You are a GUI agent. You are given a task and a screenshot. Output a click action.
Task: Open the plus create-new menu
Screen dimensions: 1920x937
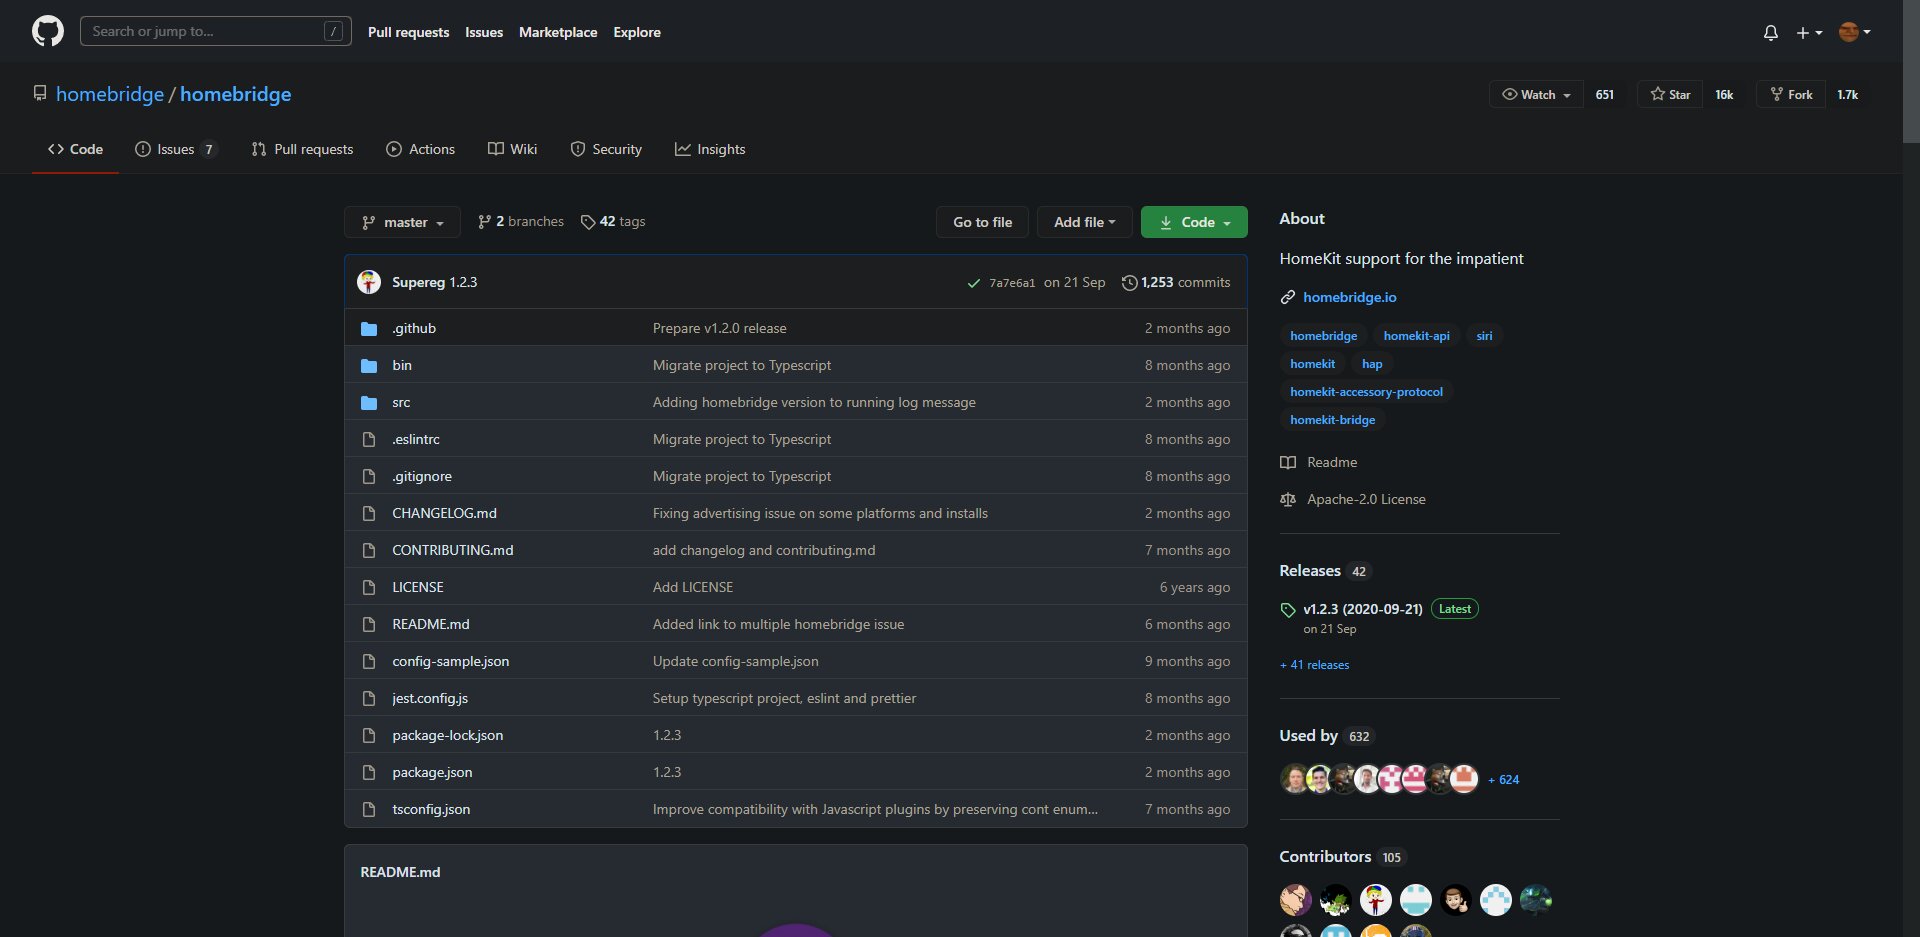(1809, 33)
